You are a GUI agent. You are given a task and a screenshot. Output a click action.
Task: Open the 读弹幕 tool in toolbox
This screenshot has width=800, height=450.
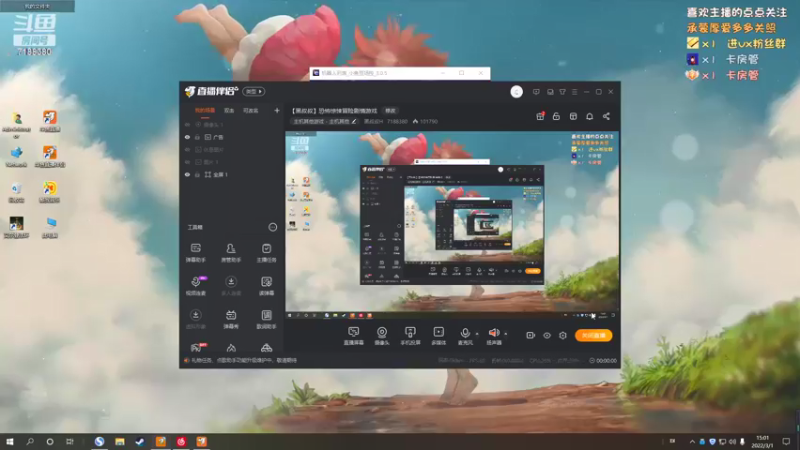pyautogui.click(x=266, y=286)
